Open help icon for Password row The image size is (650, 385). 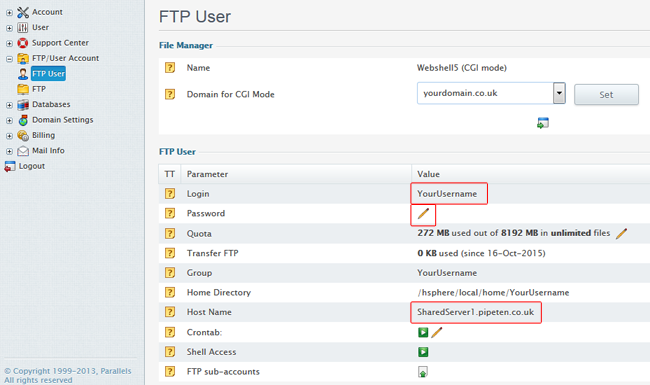point(170,213)
